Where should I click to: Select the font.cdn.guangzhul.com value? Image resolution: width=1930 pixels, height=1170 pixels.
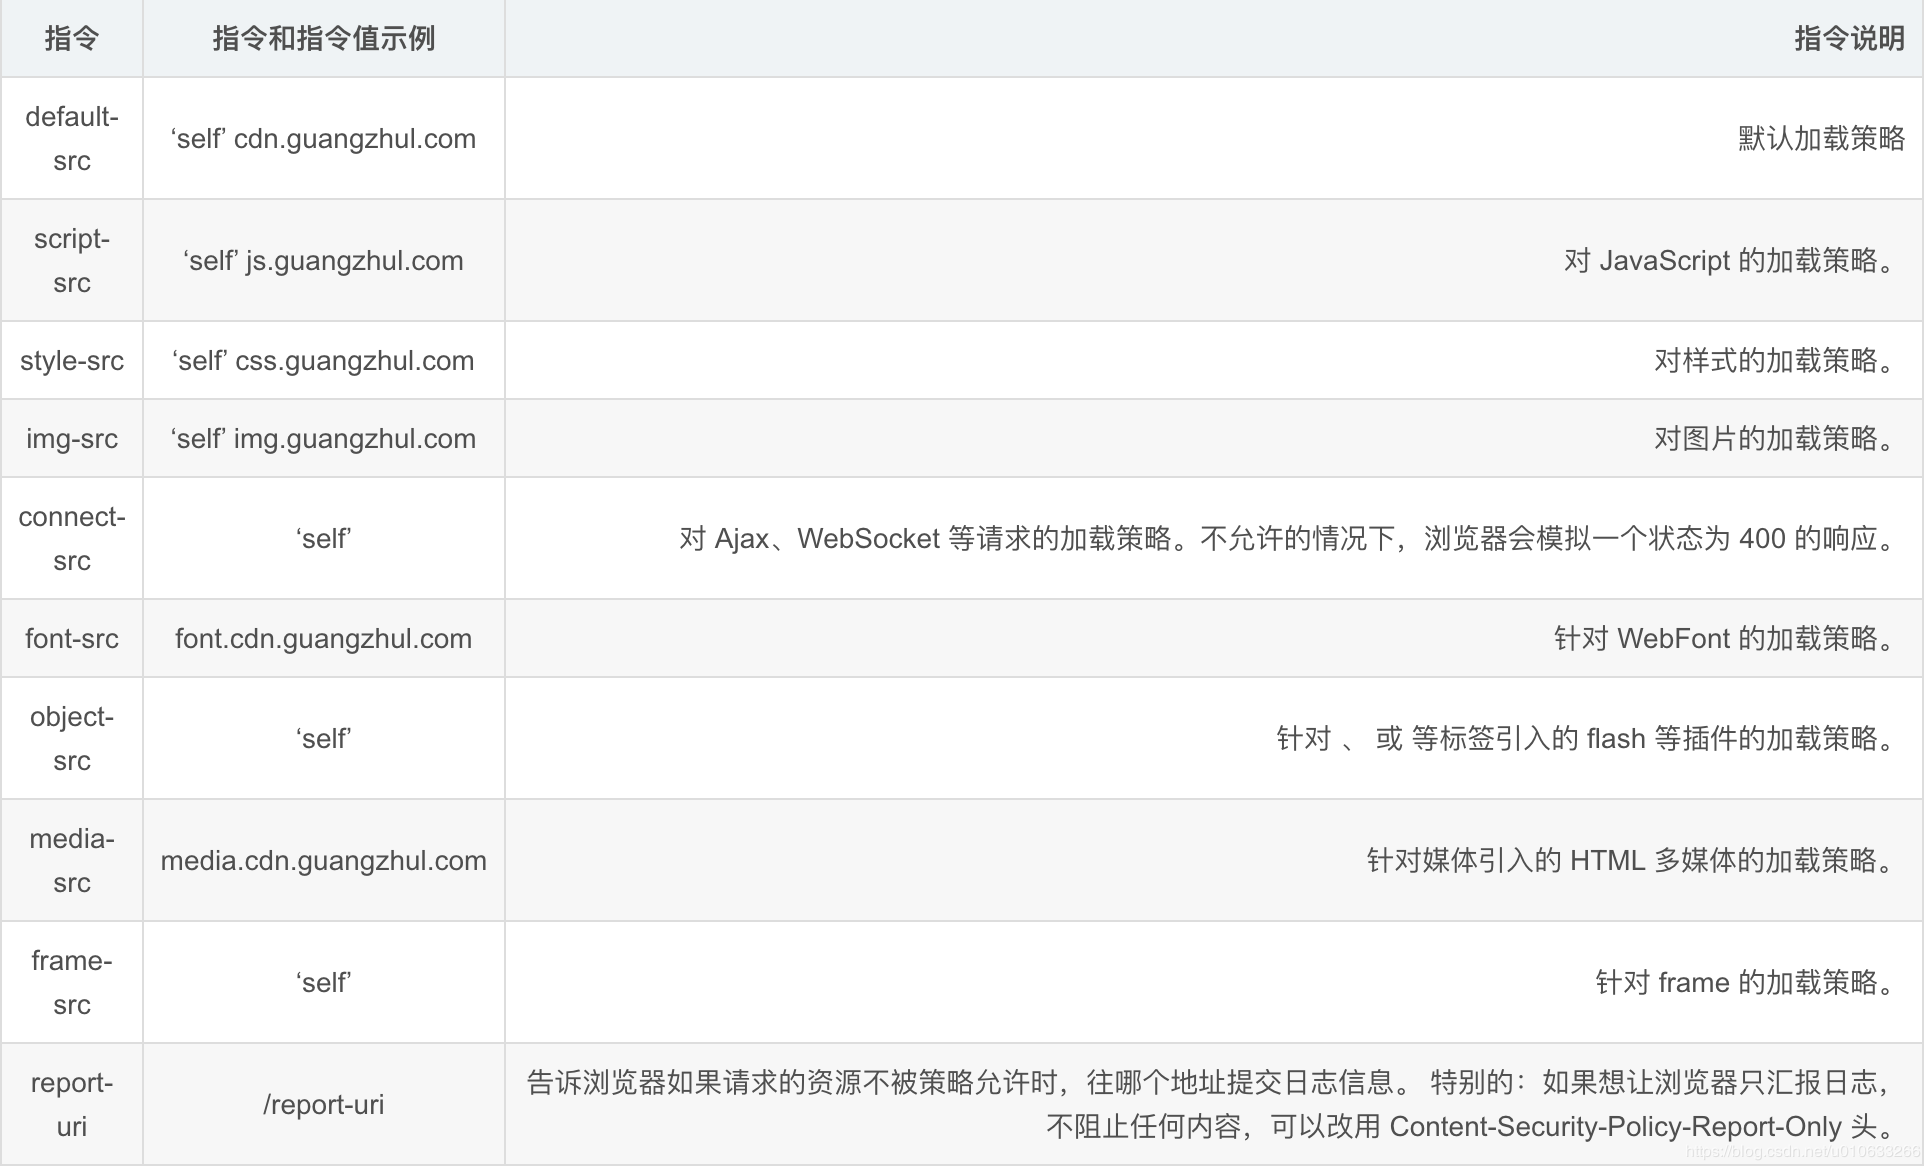pyautogui.click(x=324, y=638)
